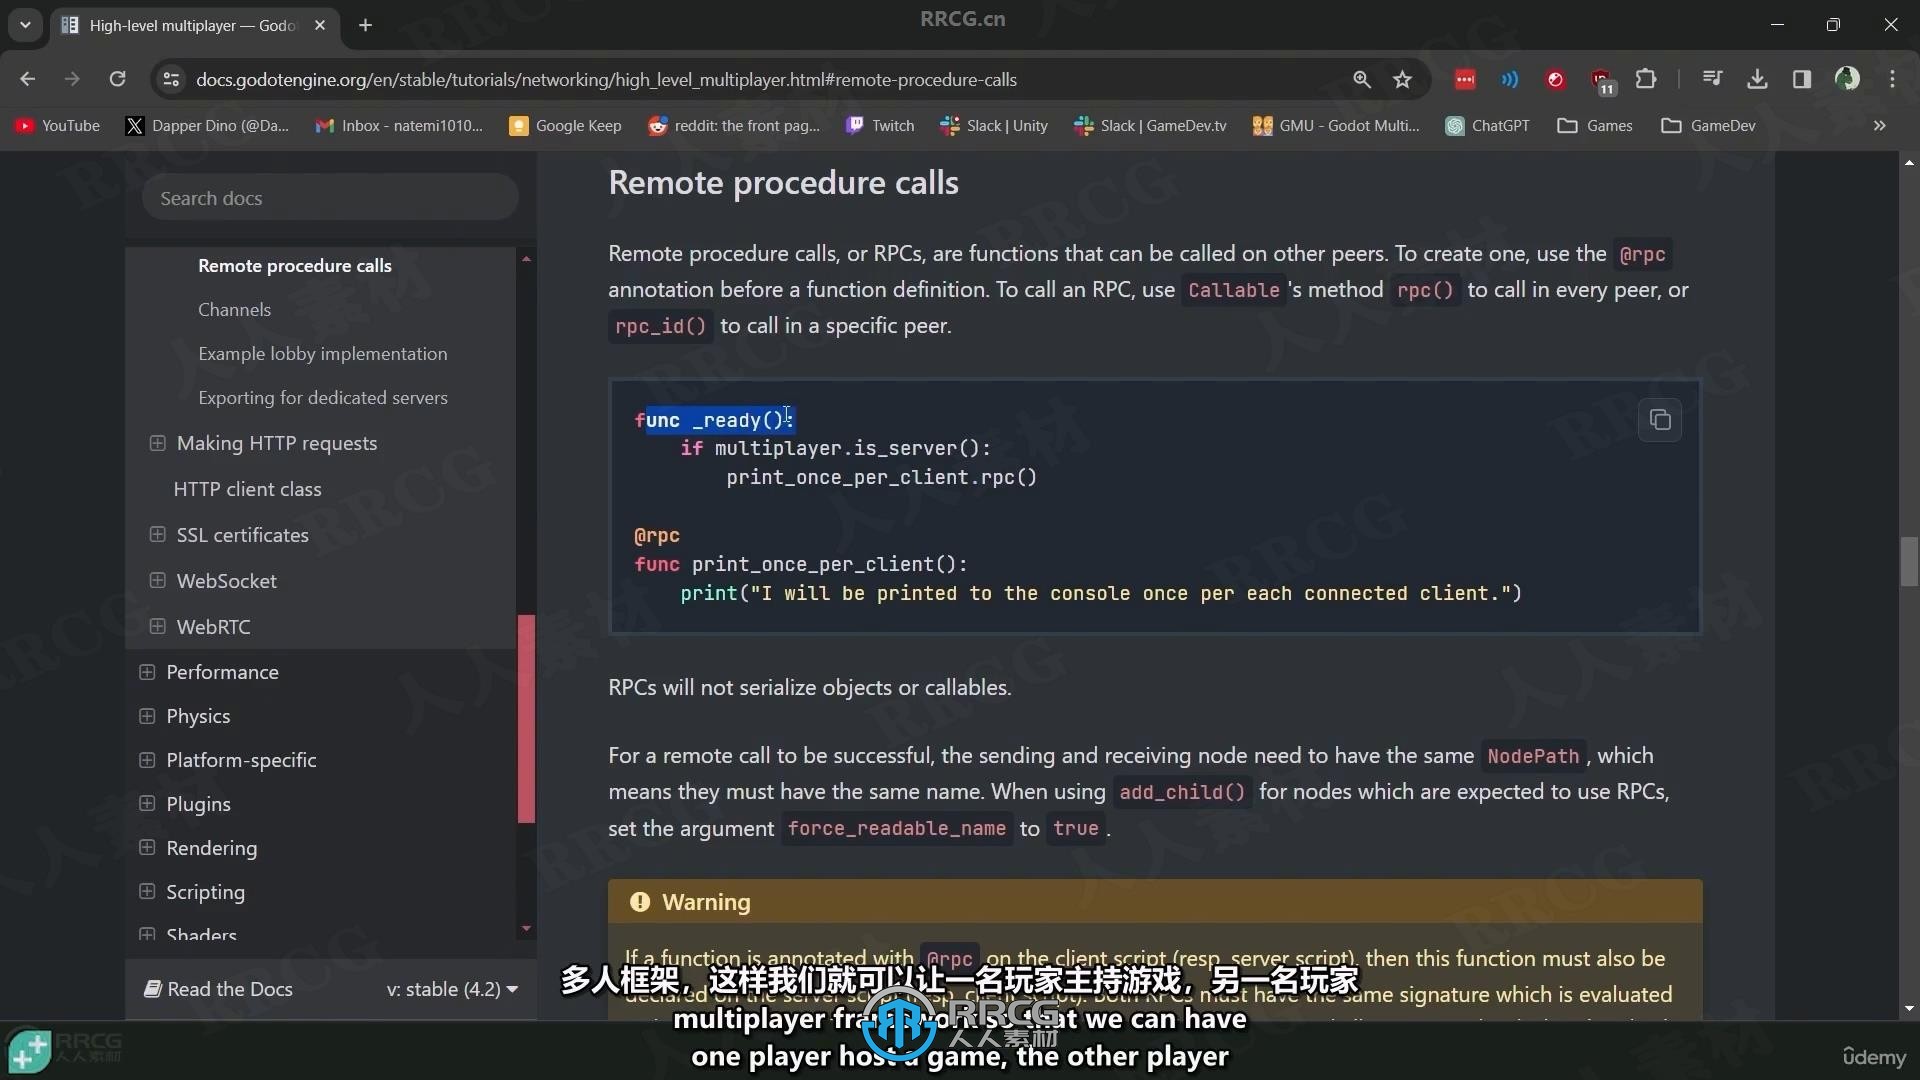Click the pink sidebar scrollbar thumb
The width and height of the screenshot is (1920, 1080).
click(526, 718)
